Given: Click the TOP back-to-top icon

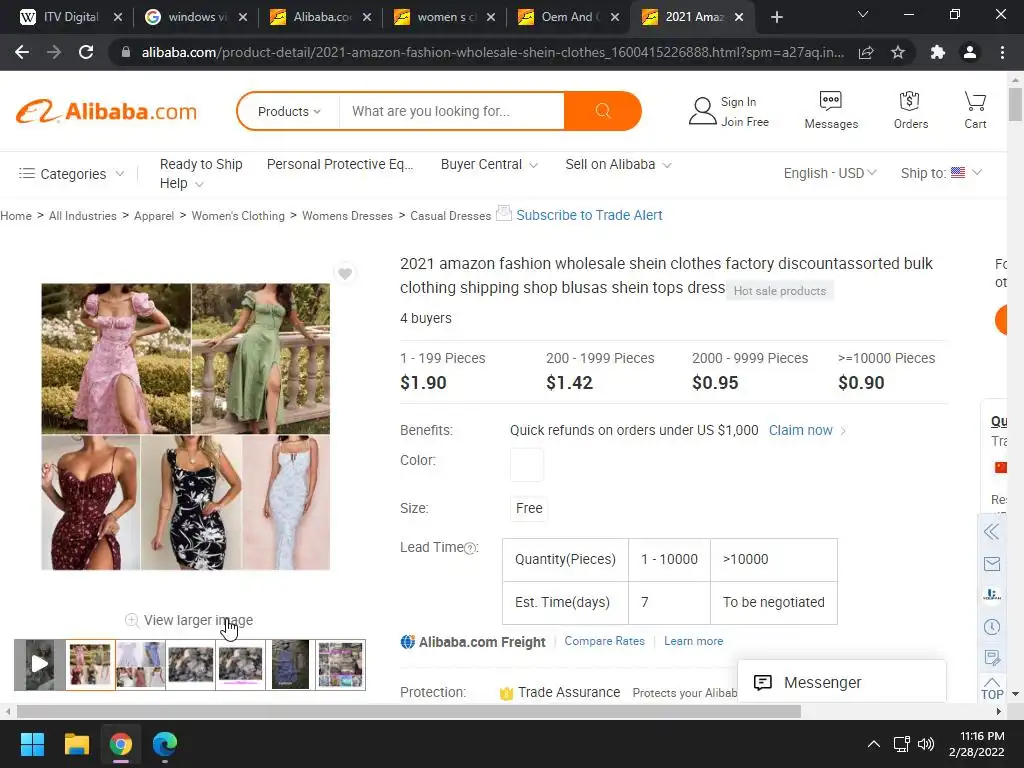Looking at the screenshot, I should [991, 689].
